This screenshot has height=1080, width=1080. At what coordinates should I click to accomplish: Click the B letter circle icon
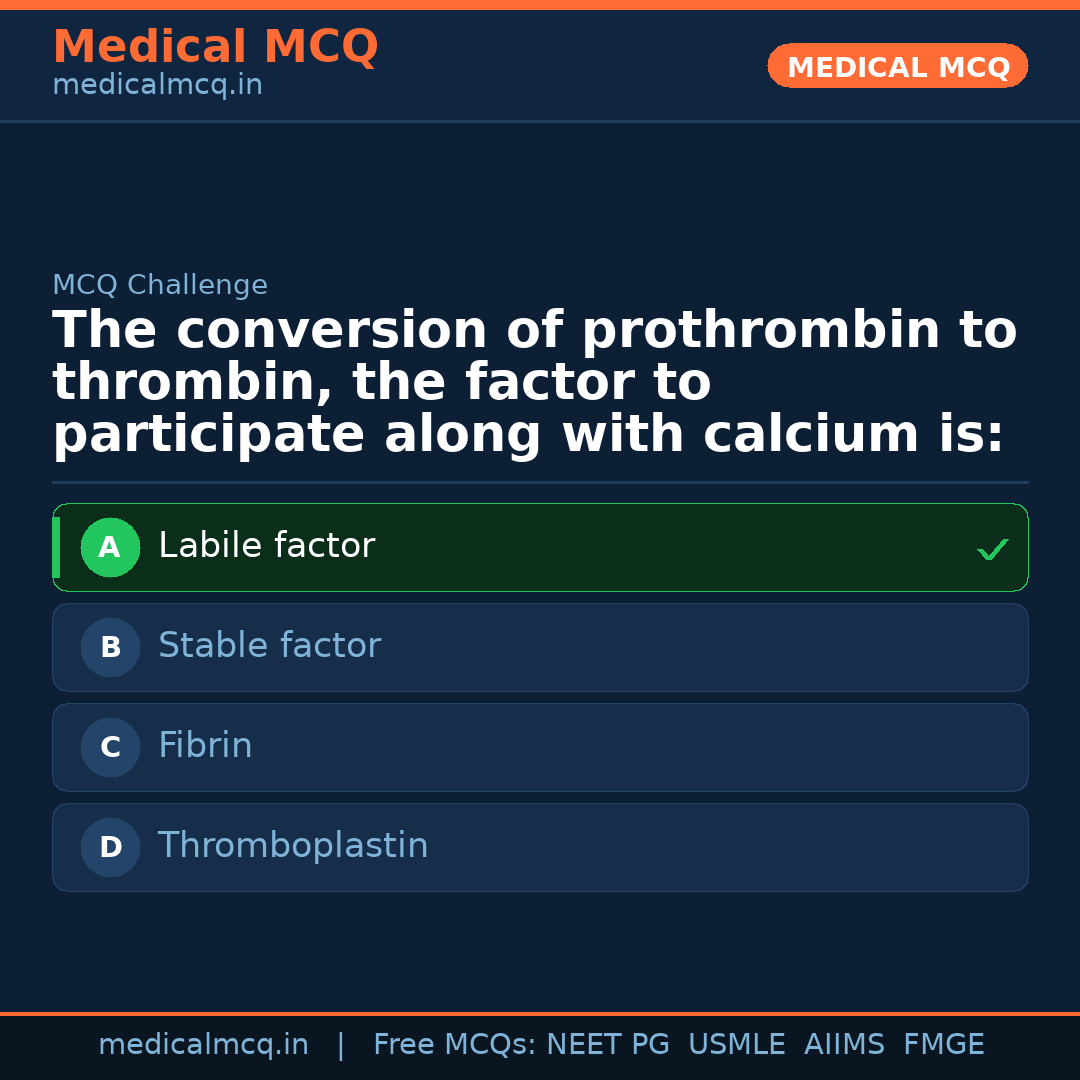[110, 647]
